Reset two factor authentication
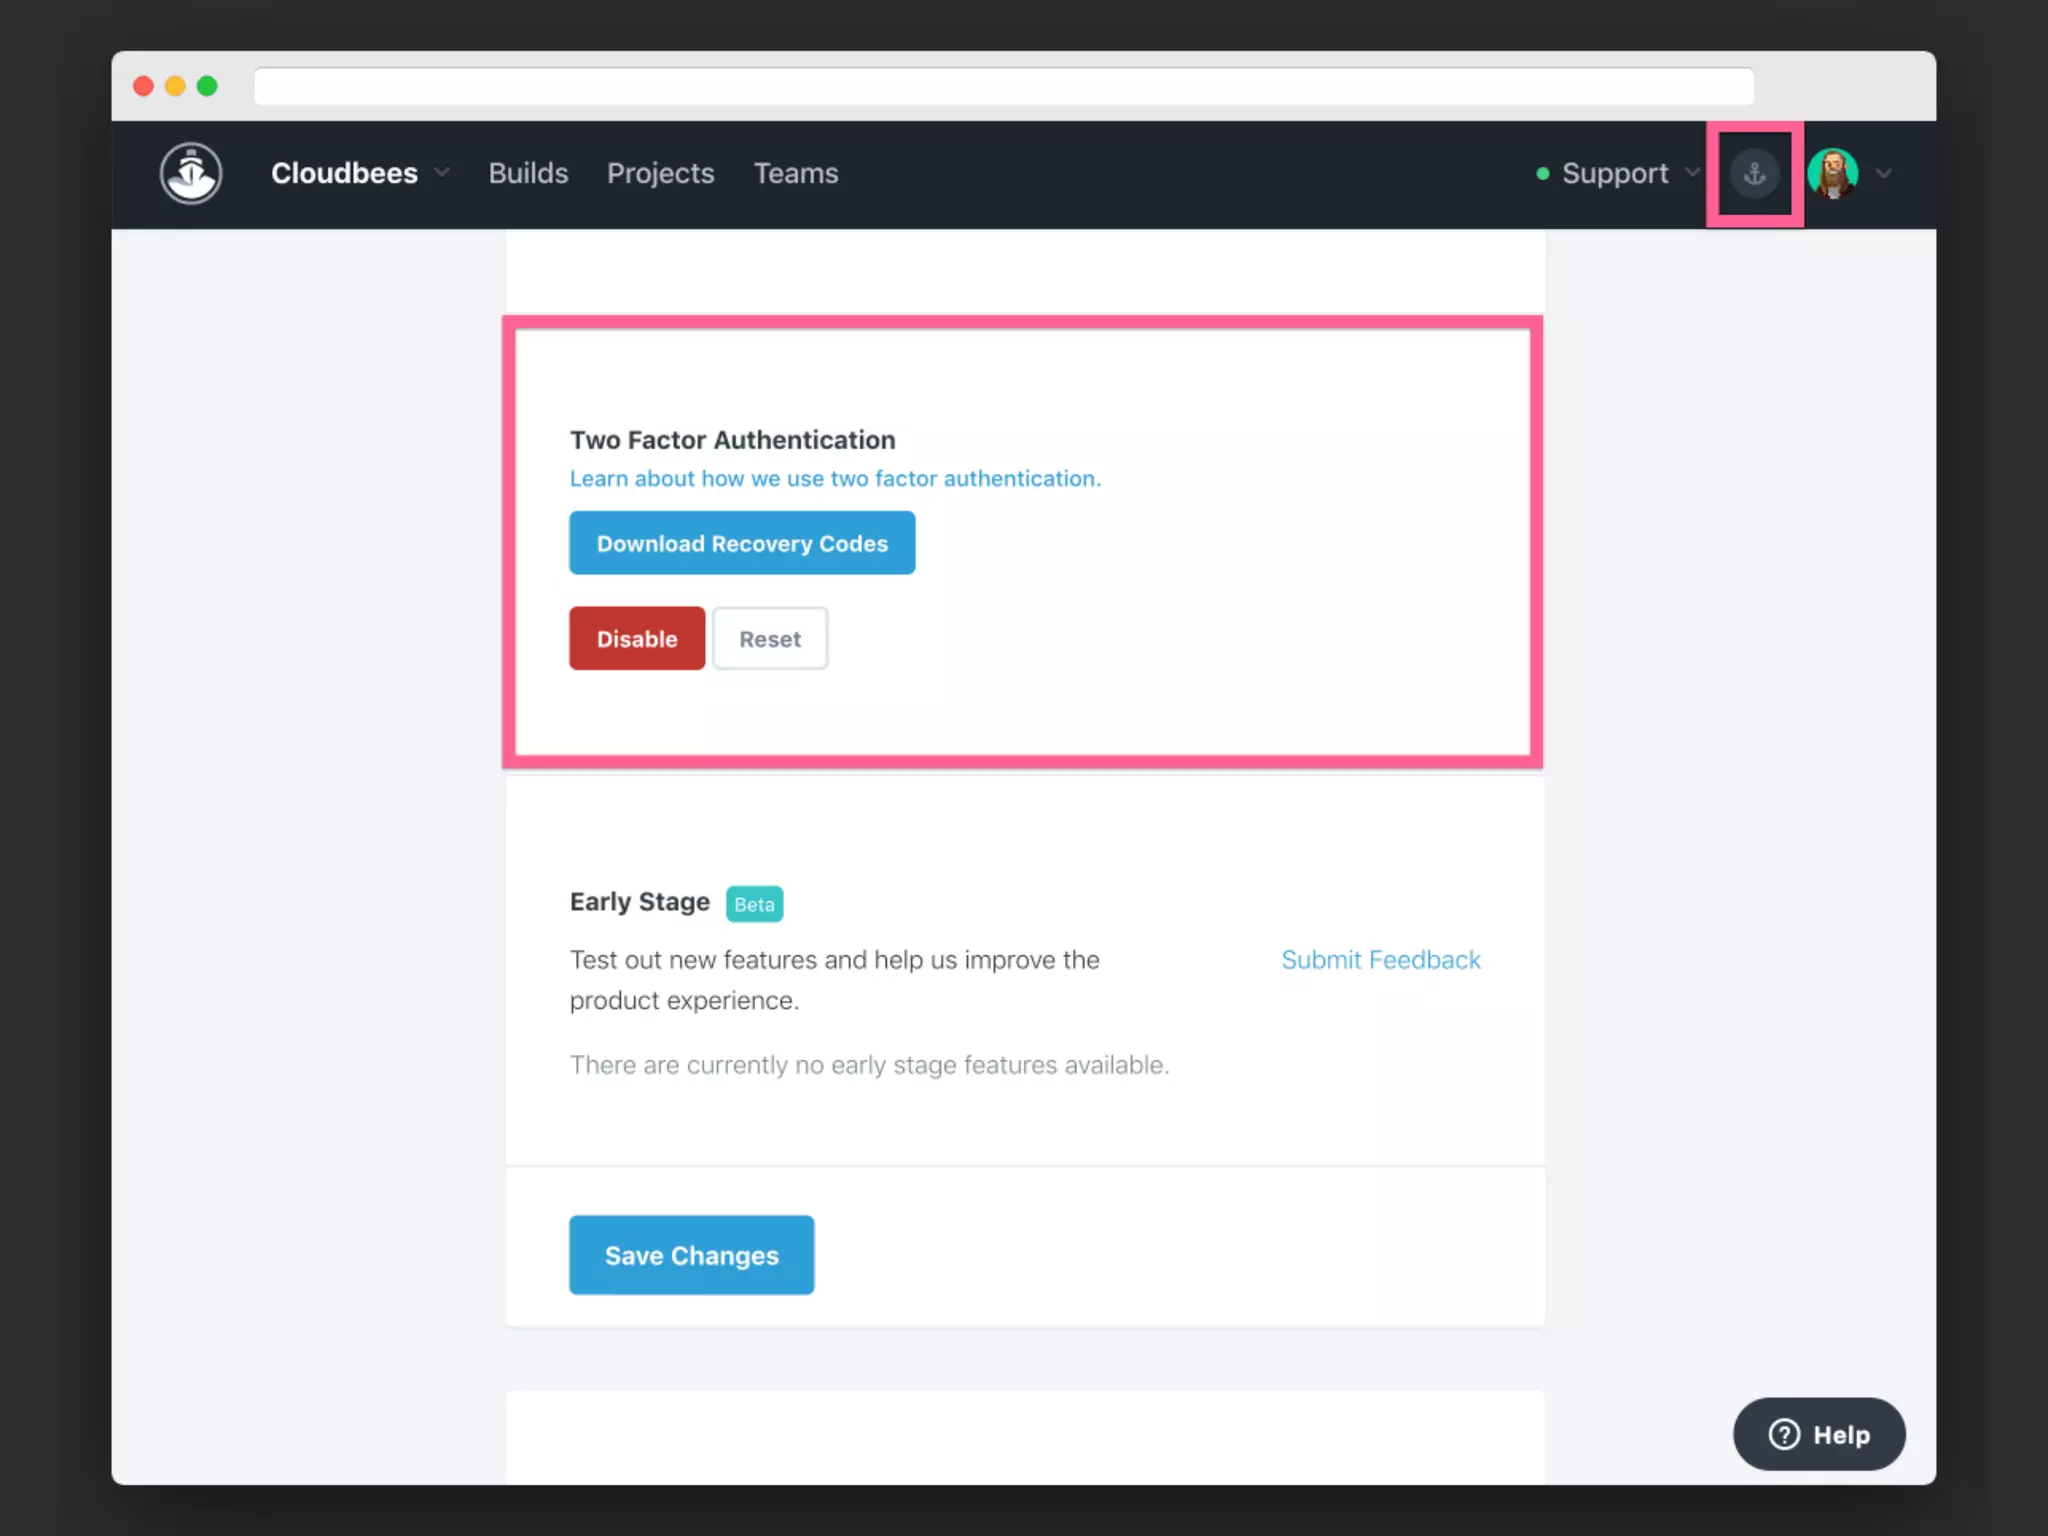The width and height of the screenshot is (2048, 1536). point(770,638)
